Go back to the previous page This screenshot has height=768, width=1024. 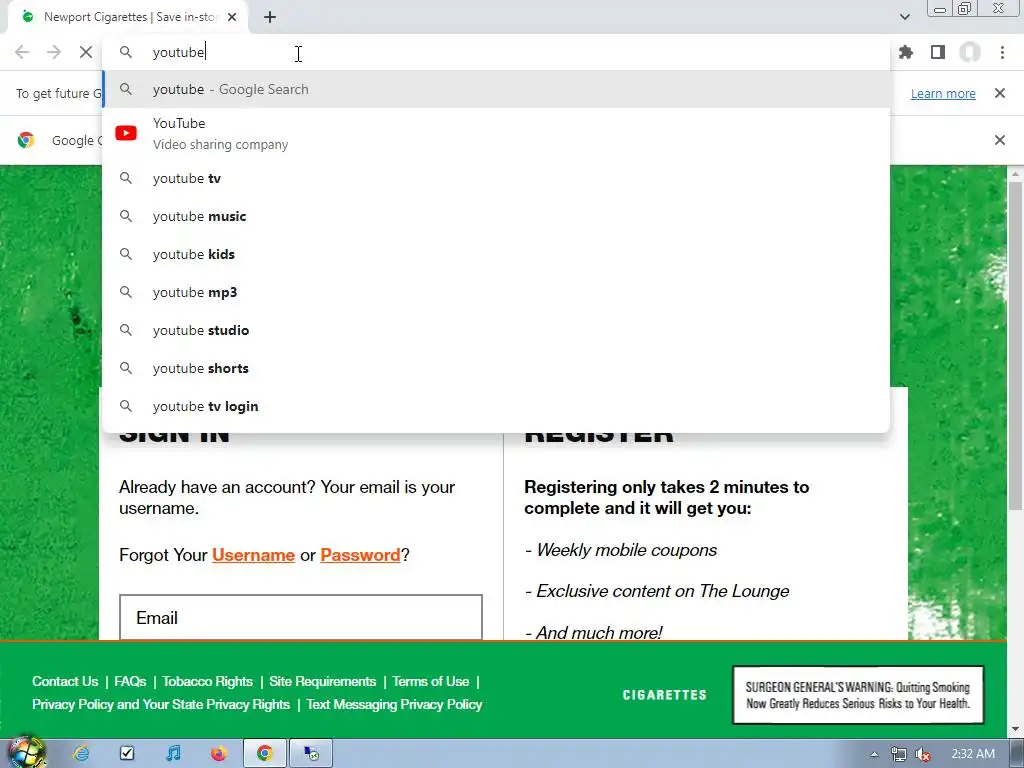[x=22, y=52]
